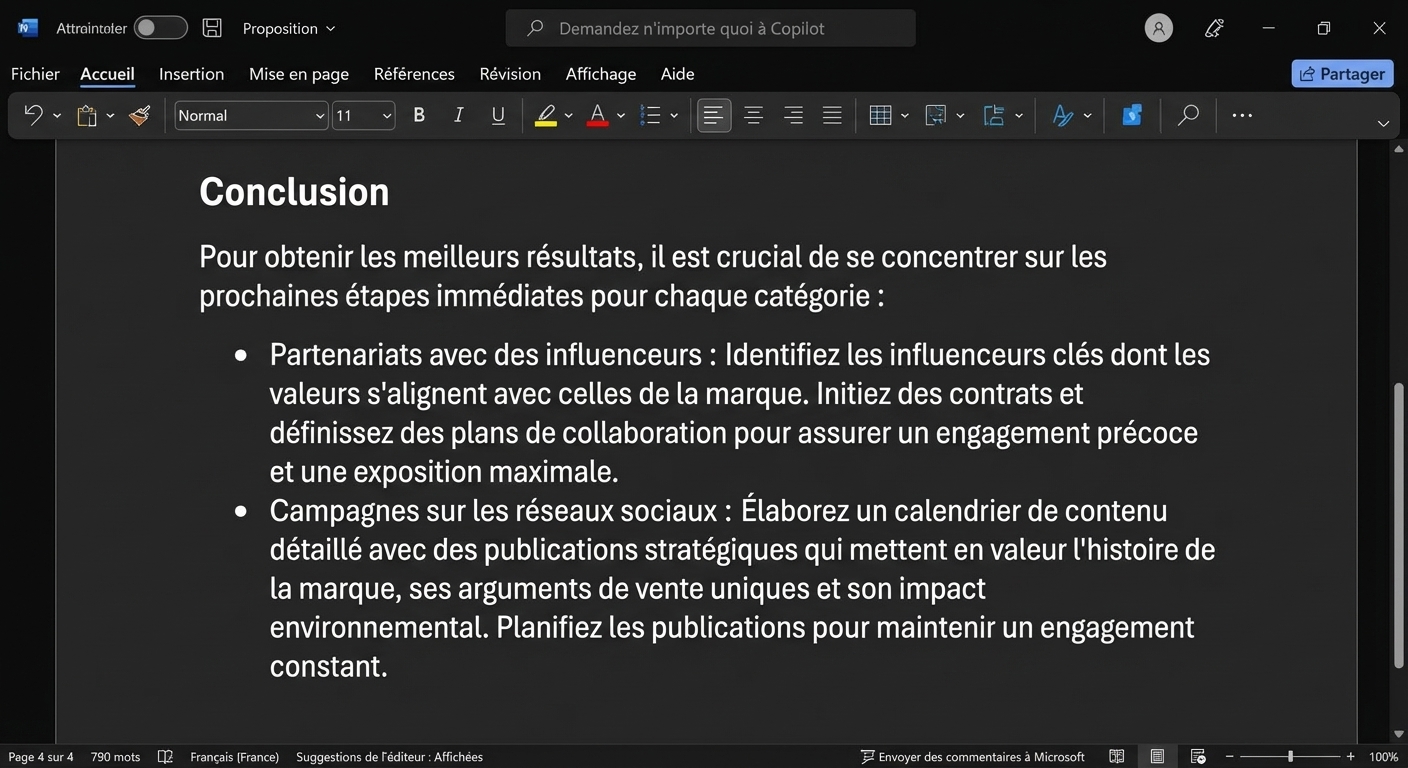Expand the Paste options dropdown arrow
1408x768 pixels.
tap(110, 116)
